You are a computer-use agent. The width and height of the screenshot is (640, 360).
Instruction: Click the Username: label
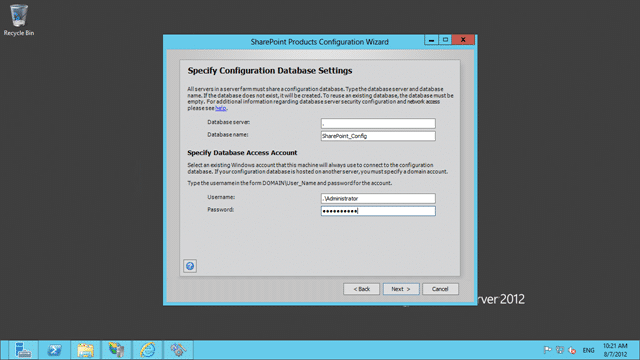221,197
